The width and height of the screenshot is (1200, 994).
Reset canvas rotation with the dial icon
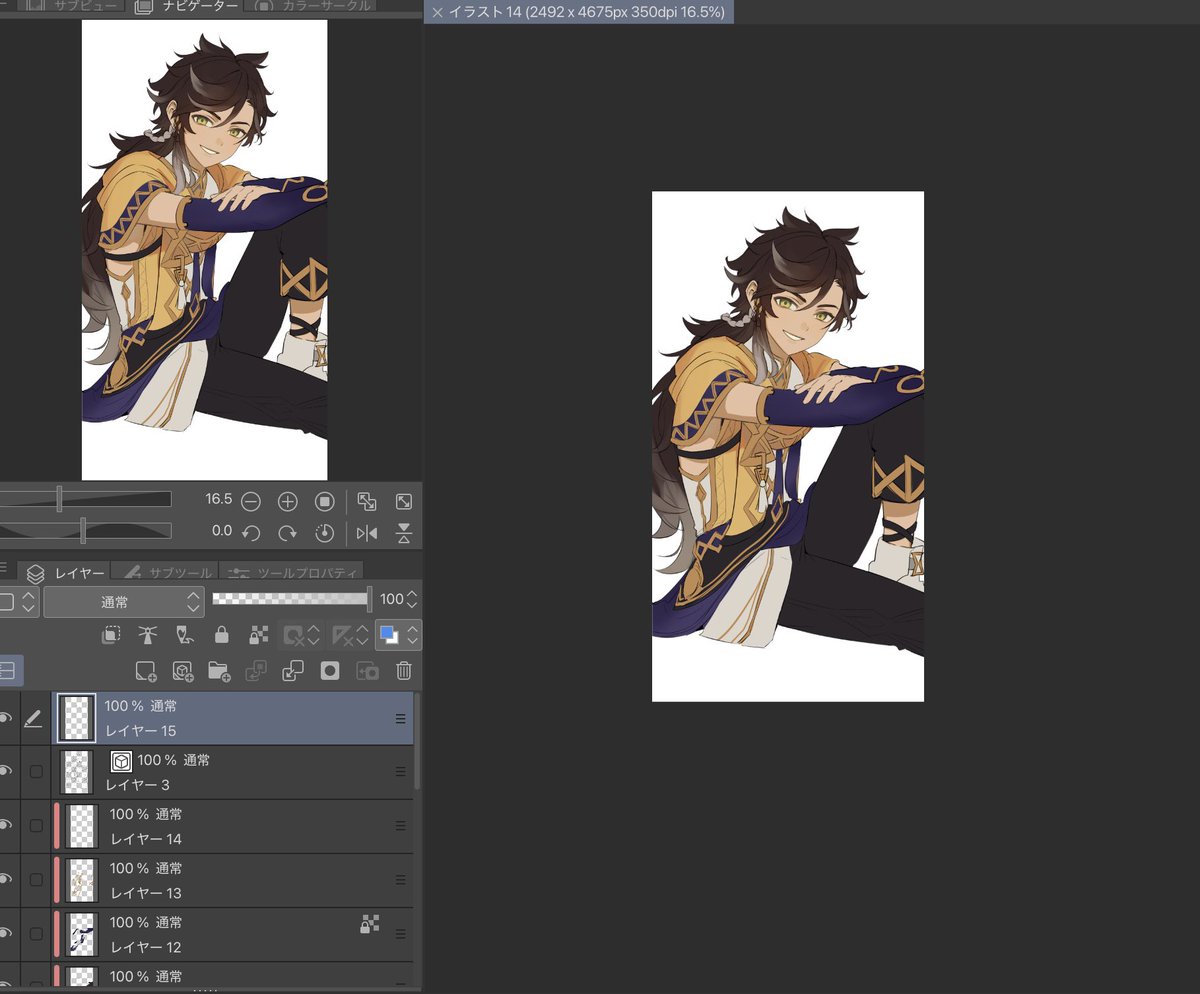325,533
